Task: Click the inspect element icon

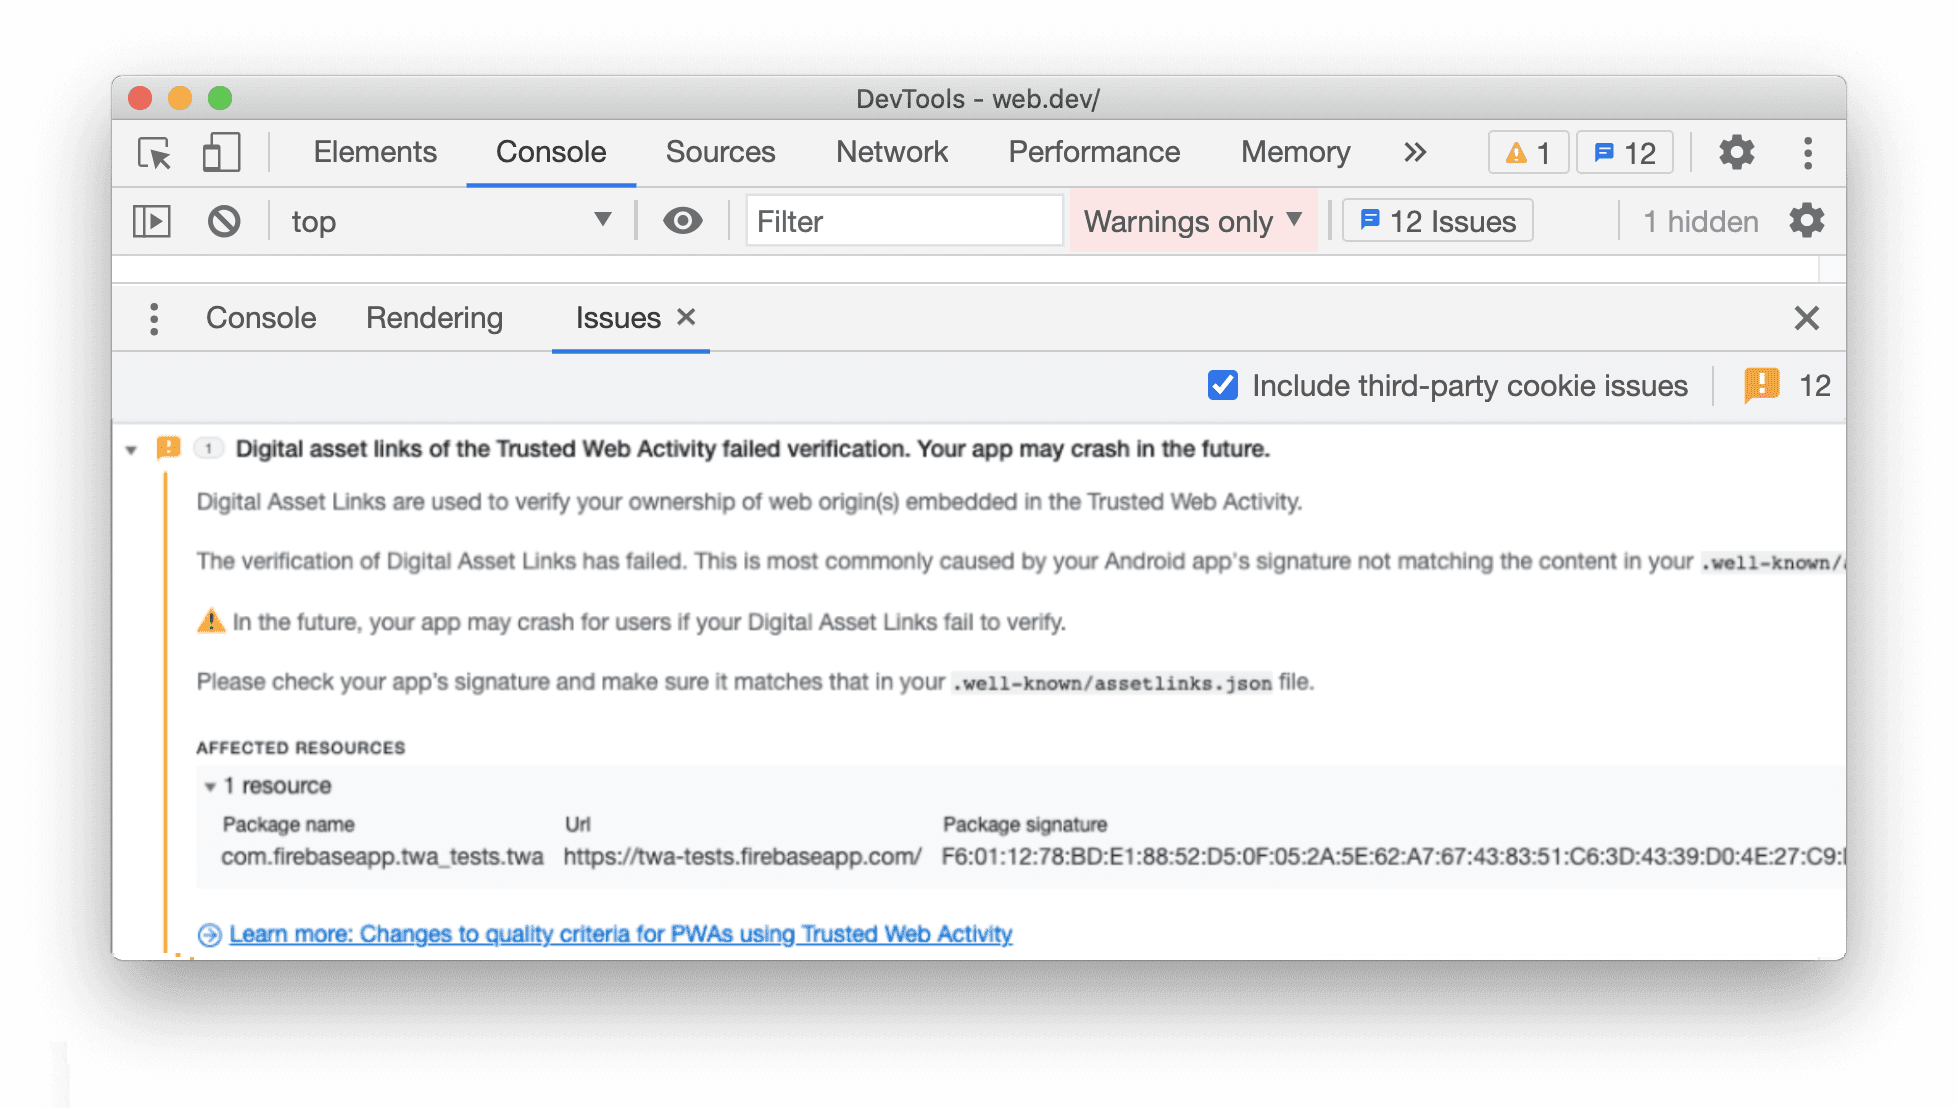Action: click(151, 151)
